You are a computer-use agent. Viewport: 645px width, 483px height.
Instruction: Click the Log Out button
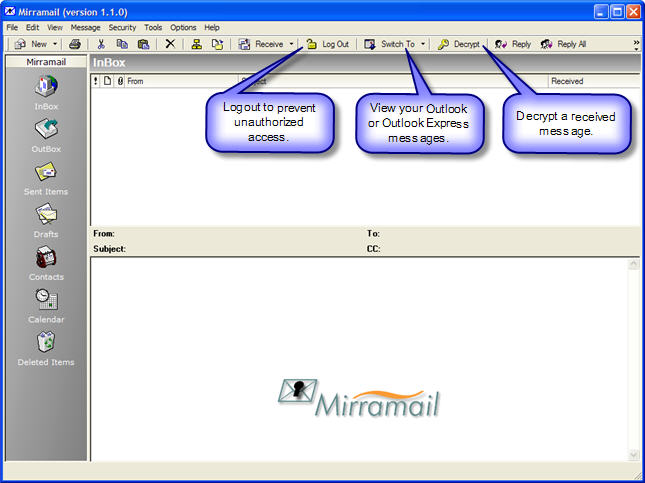tap(328, 44)
